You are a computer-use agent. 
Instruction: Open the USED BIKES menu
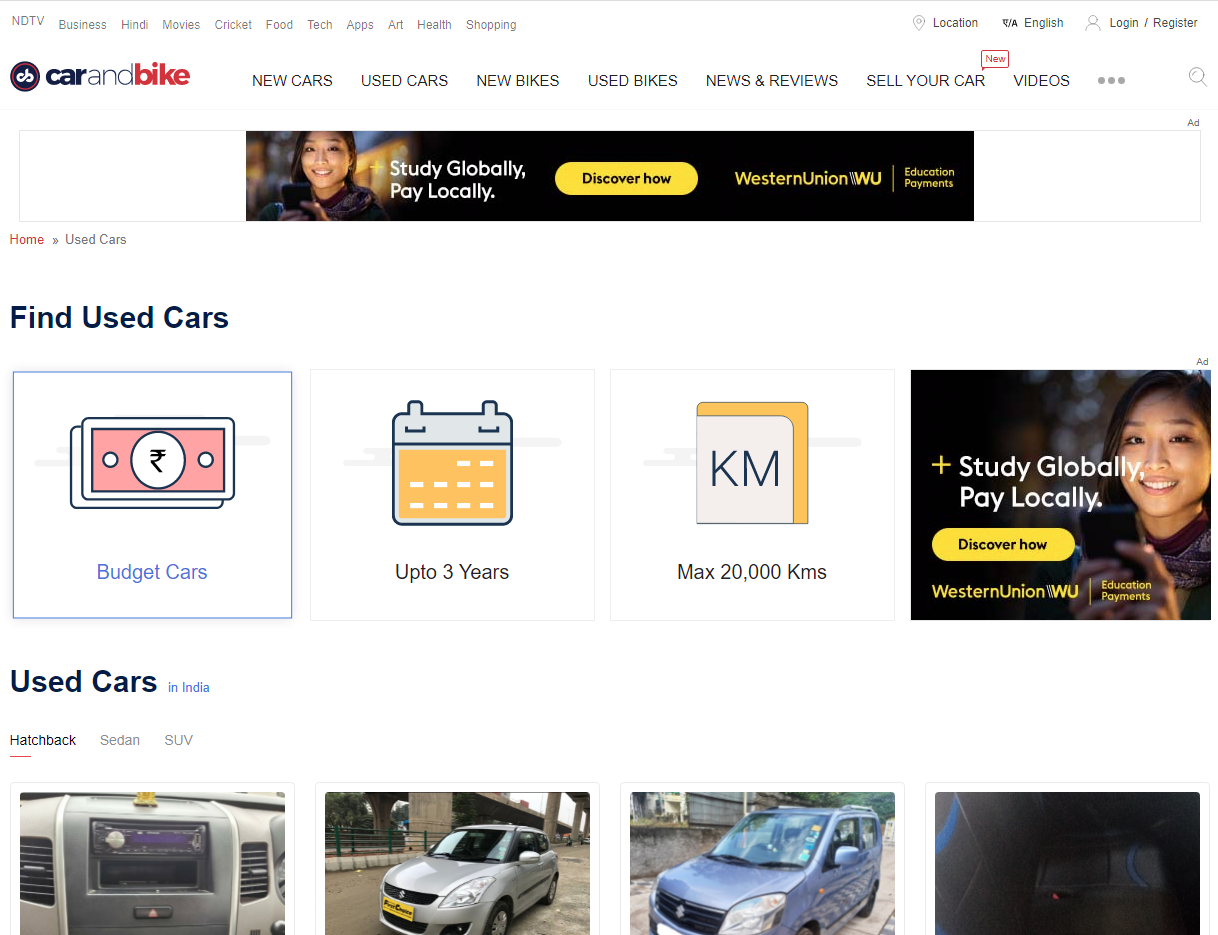[633, 81]
